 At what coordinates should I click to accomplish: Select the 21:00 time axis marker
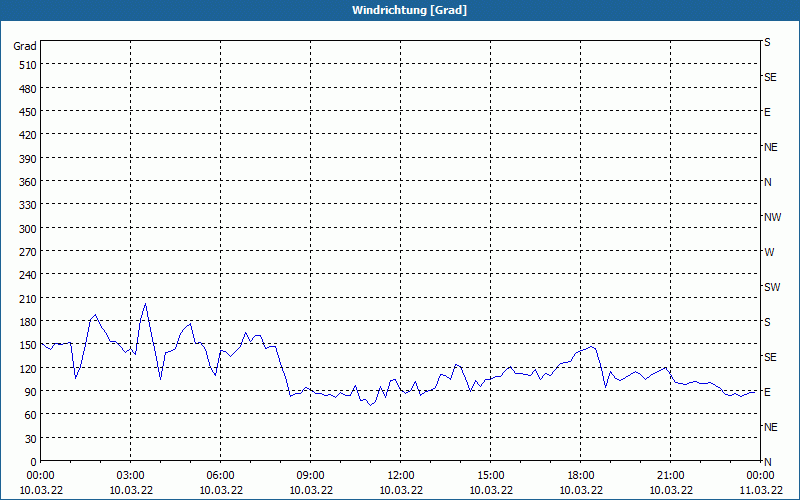click(x=671, y=475)
